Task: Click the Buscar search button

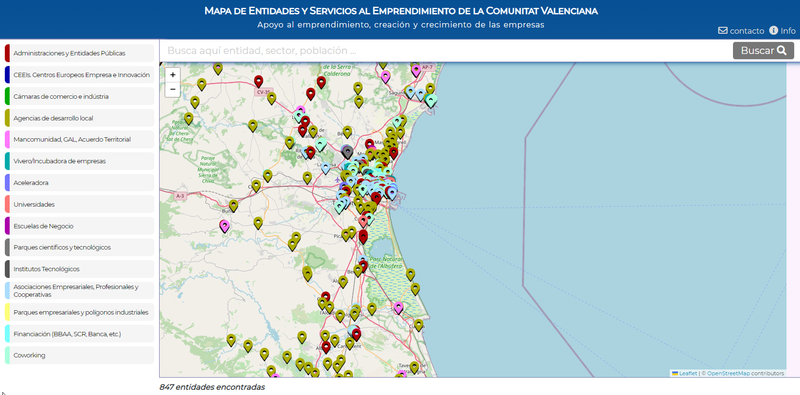Action: click(x=763, y=51)
